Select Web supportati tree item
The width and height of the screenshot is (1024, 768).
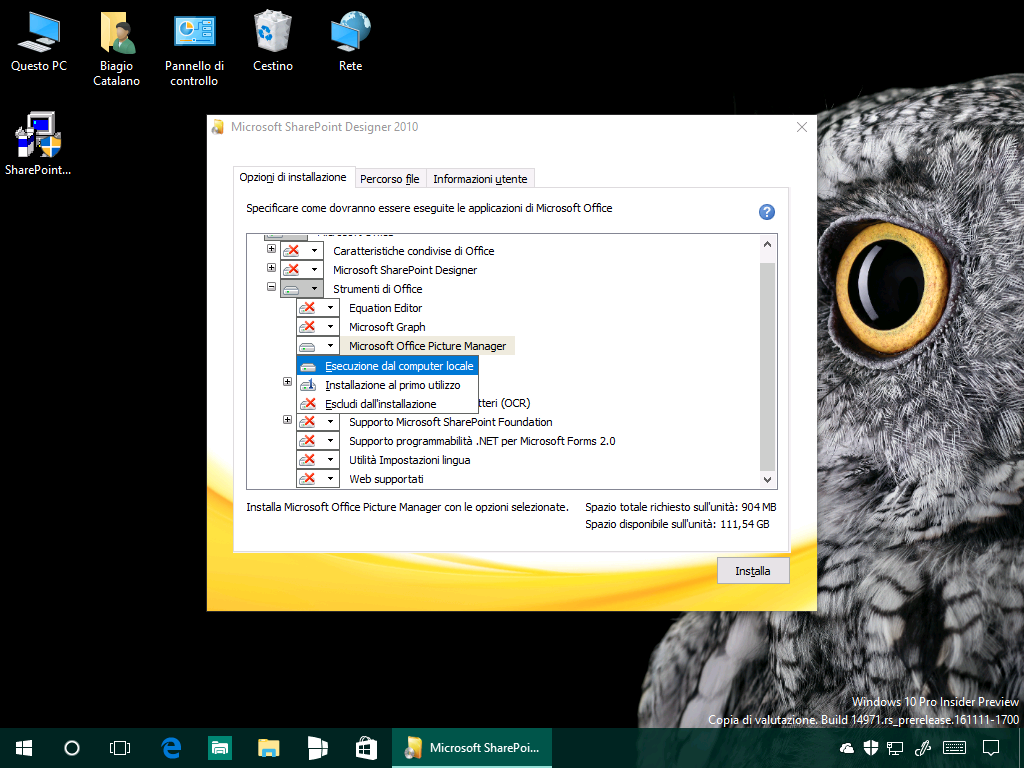pyautogui.click(x=386, y=479)
